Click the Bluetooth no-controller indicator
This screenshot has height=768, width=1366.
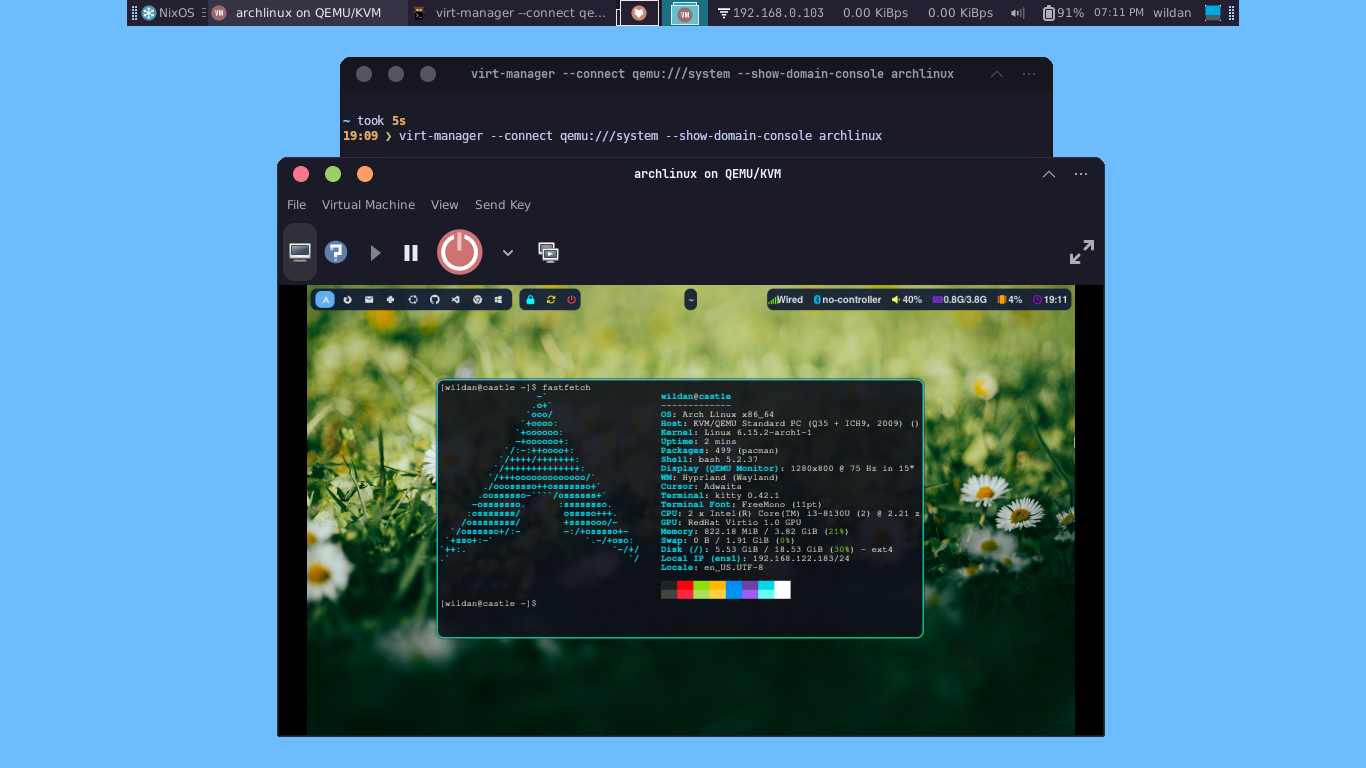pyautogui.click(x=847, y=299)
